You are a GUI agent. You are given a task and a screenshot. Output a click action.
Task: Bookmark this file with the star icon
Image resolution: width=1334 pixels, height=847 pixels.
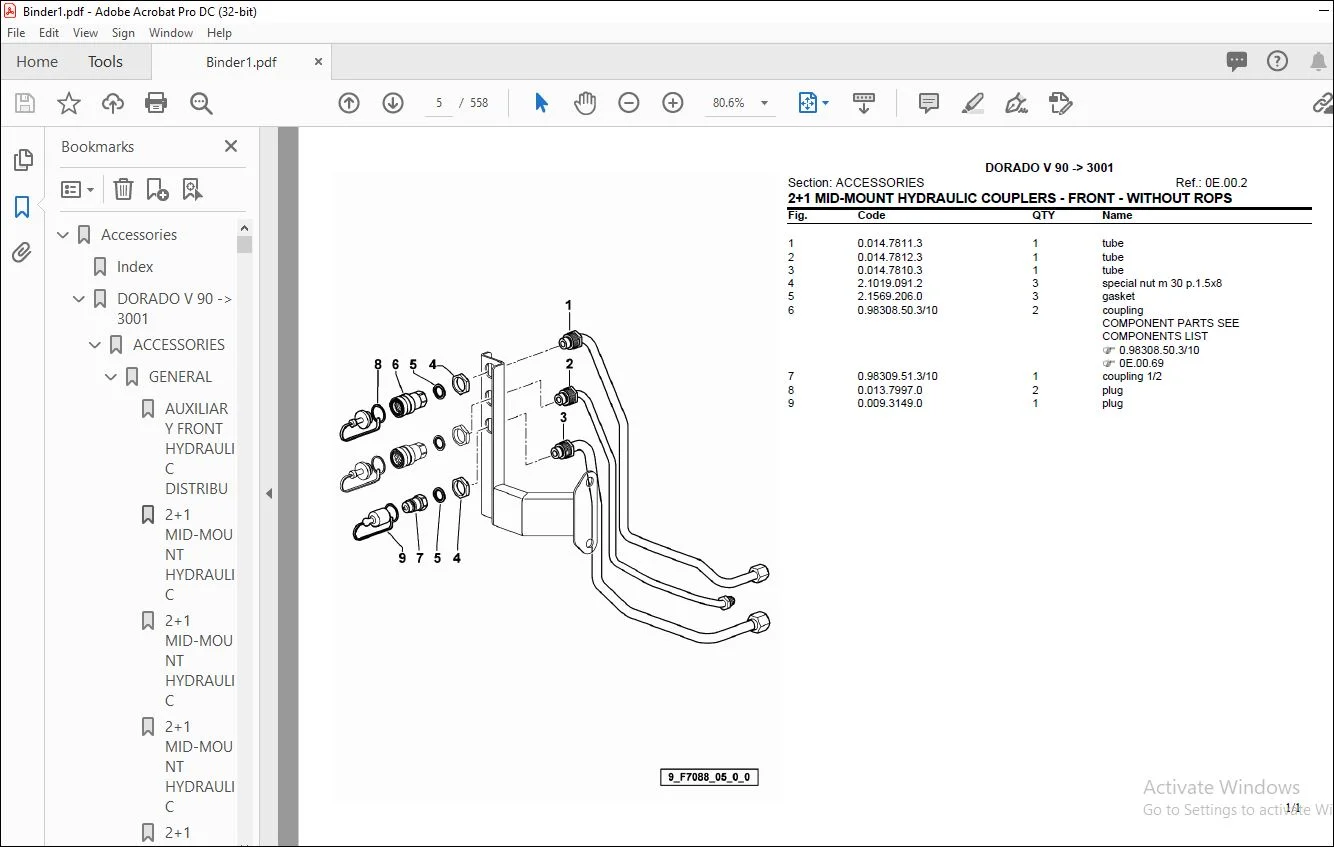pos(69,103)
